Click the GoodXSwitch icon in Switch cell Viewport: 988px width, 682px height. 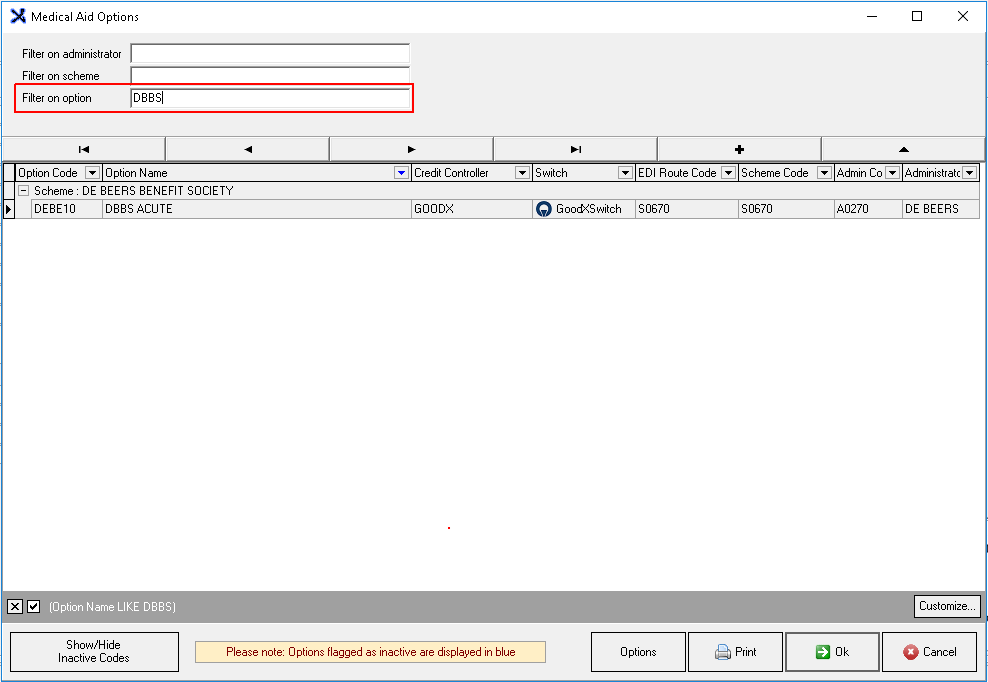tap(544, 209)
